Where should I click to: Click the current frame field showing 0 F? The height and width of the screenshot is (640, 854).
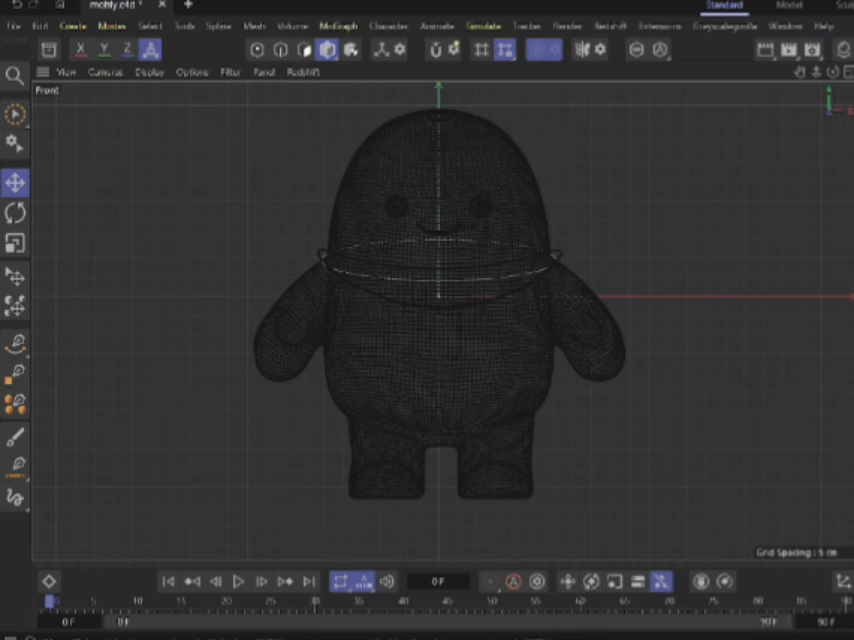point(438,582)
